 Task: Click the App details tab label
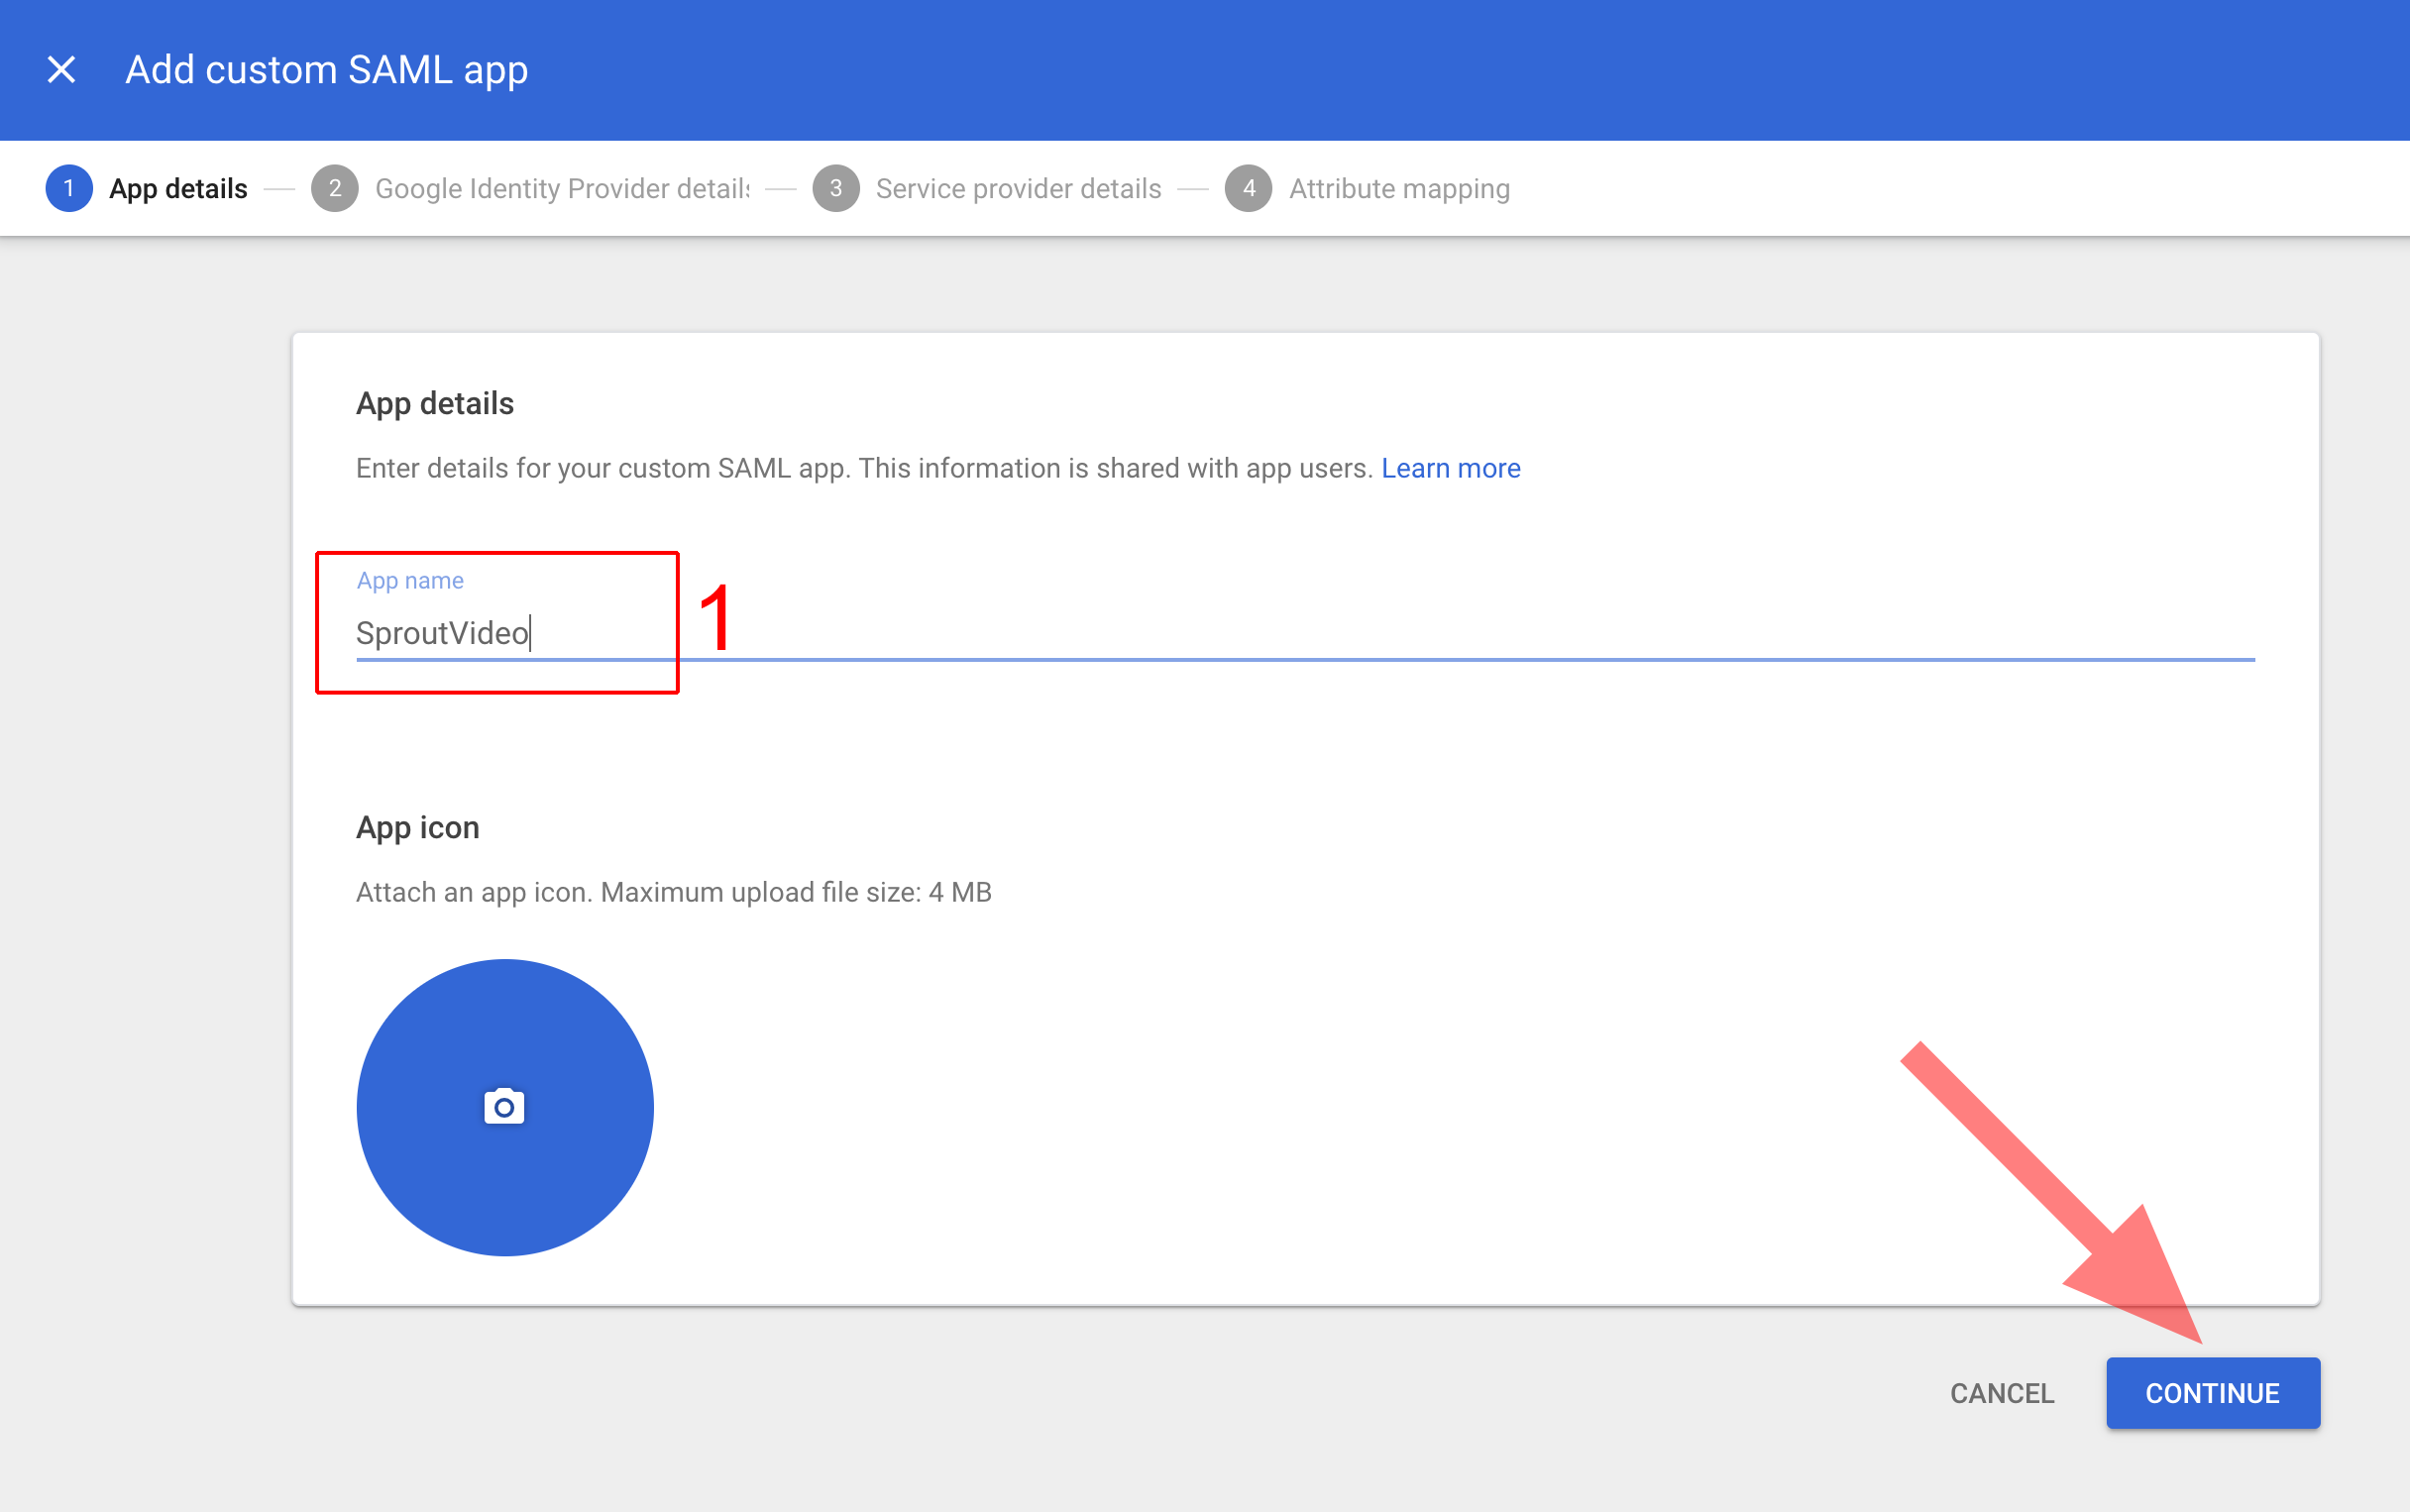174,188
